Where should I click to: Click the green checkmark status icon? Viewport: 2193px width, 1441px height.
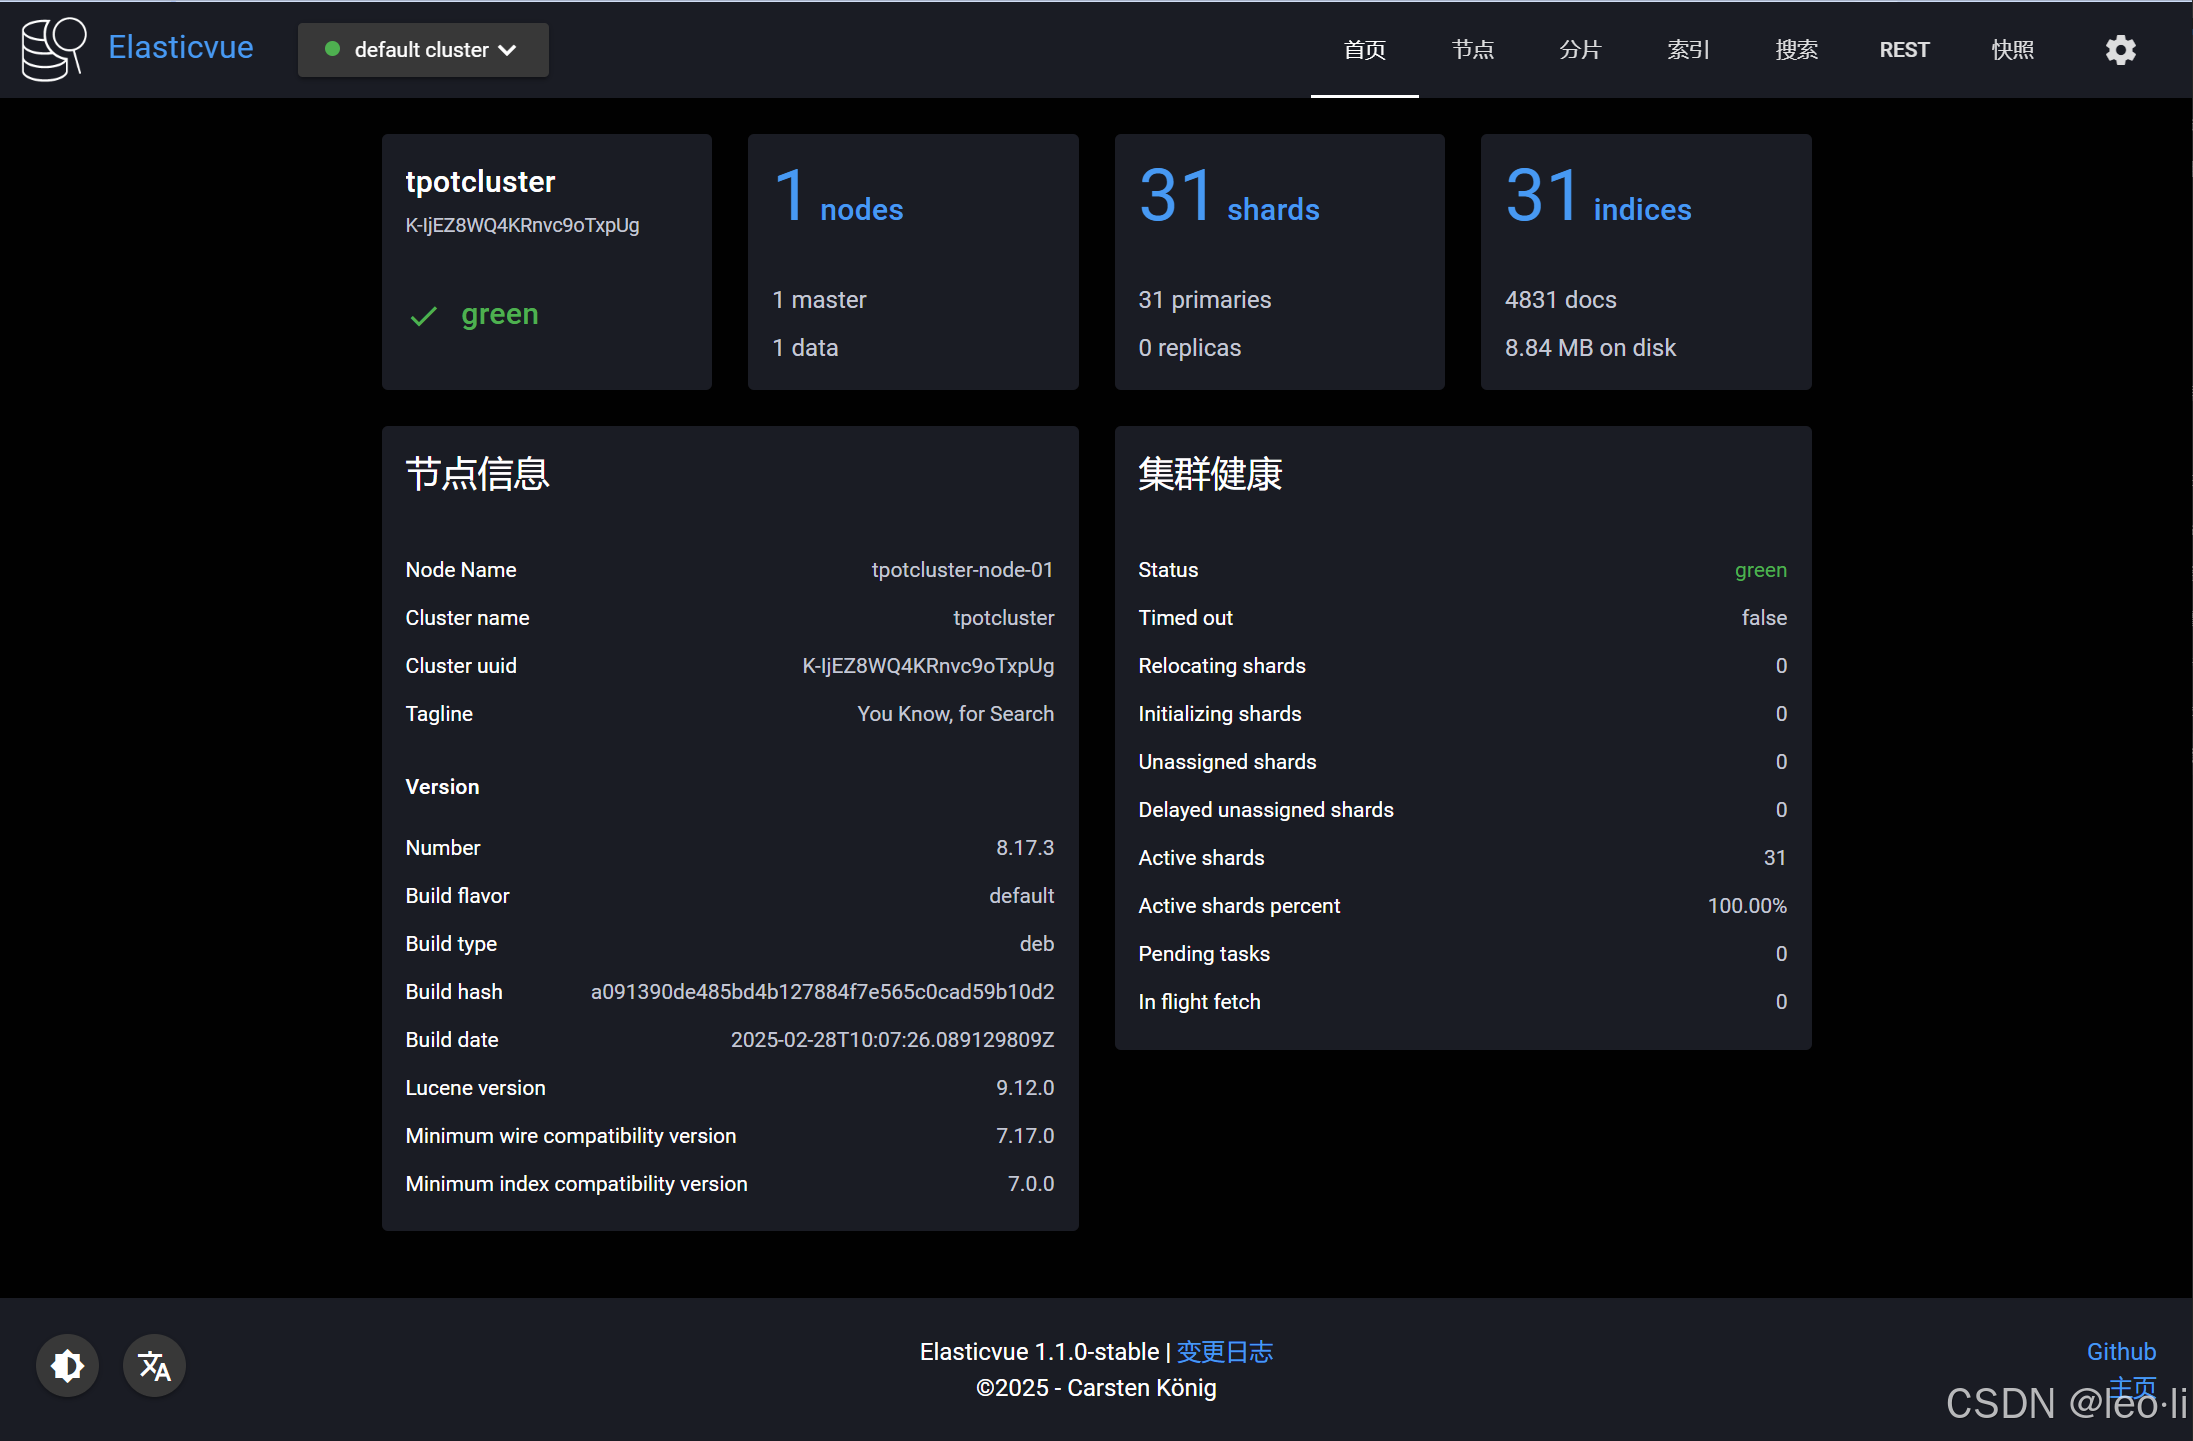424,316
